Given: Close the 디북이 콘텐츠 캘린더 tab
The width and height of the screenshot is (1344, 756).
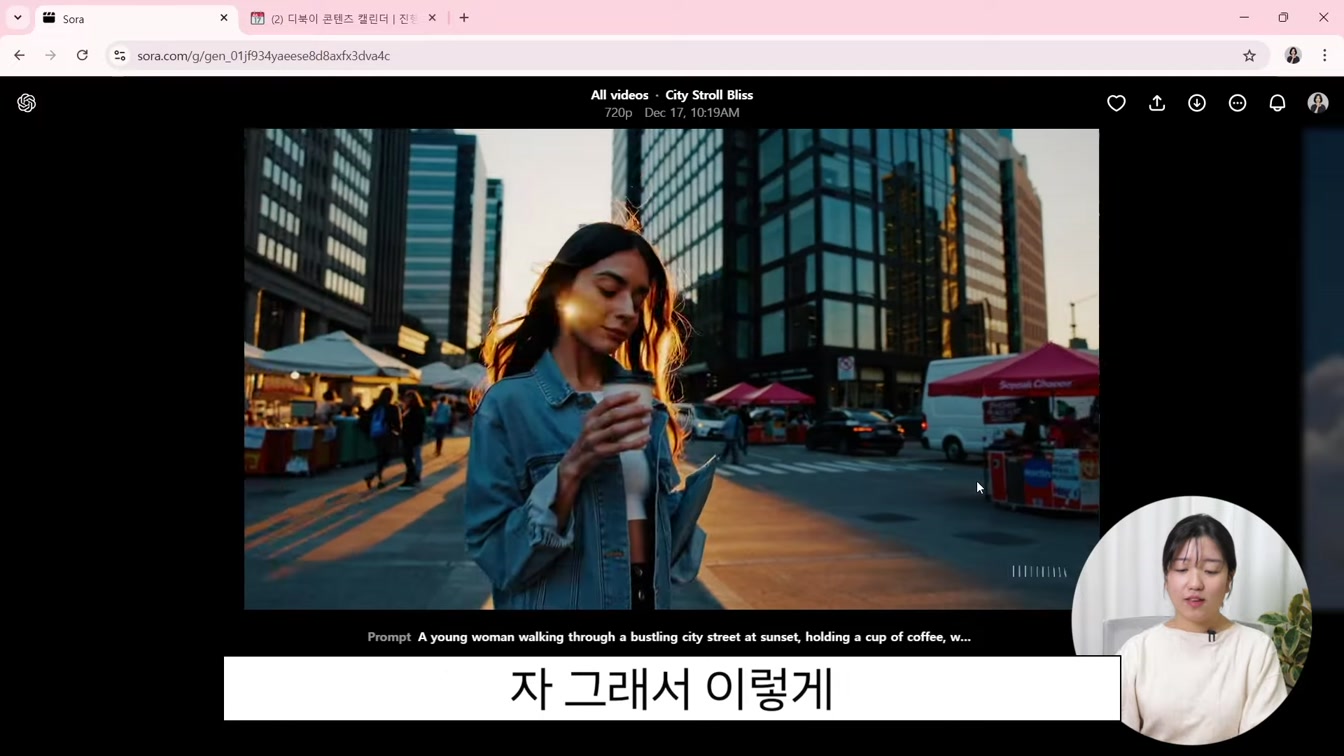Looking at the screenshot, I should [432, 18].
